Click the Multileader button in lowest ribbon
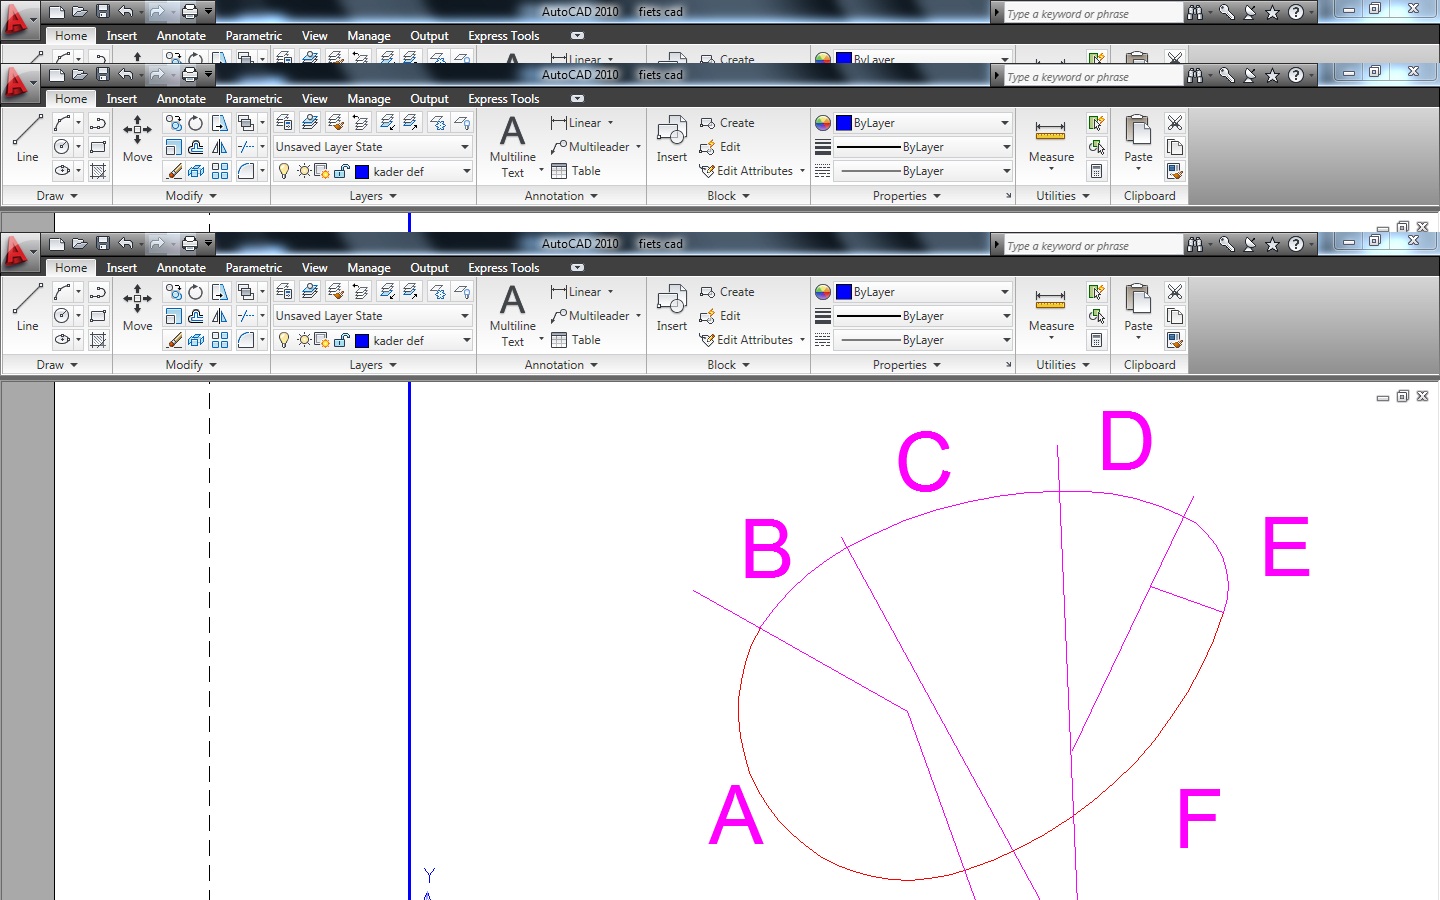The width and height of the screenshot is (1440, 900). coord(596,315)
